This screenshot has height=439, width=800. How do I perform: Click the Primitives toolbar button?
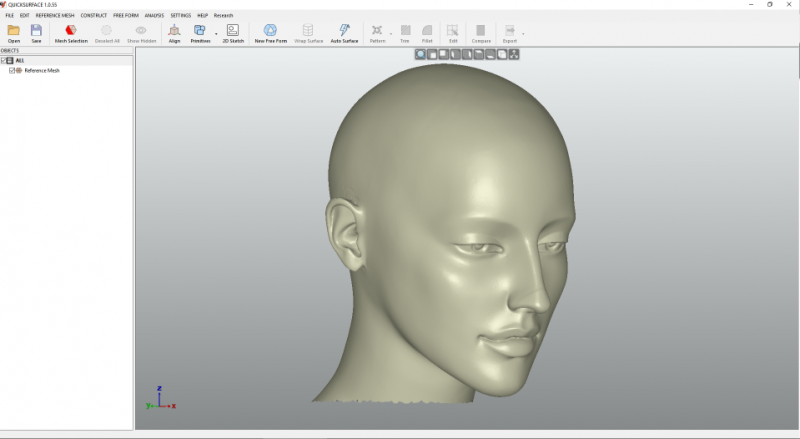tap(199, 32)
